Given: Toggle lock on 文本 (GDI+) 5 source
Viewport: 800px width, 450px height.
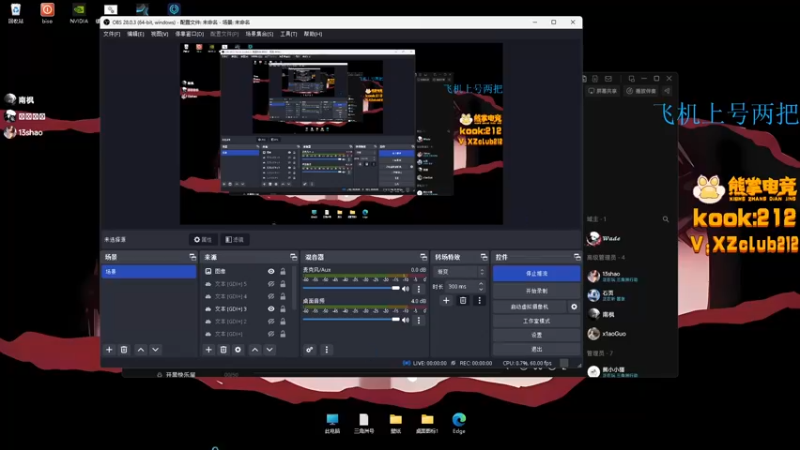Looking at the screenshot, I should 283,284.
